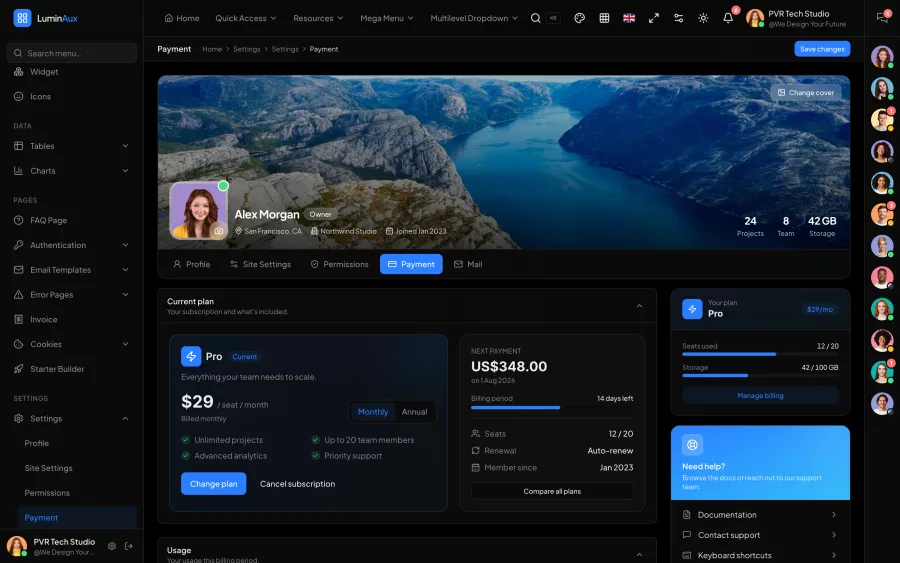The width and height of the screenshot is (900, 563).
Task: Click the Change cover button
Action: 806,92
